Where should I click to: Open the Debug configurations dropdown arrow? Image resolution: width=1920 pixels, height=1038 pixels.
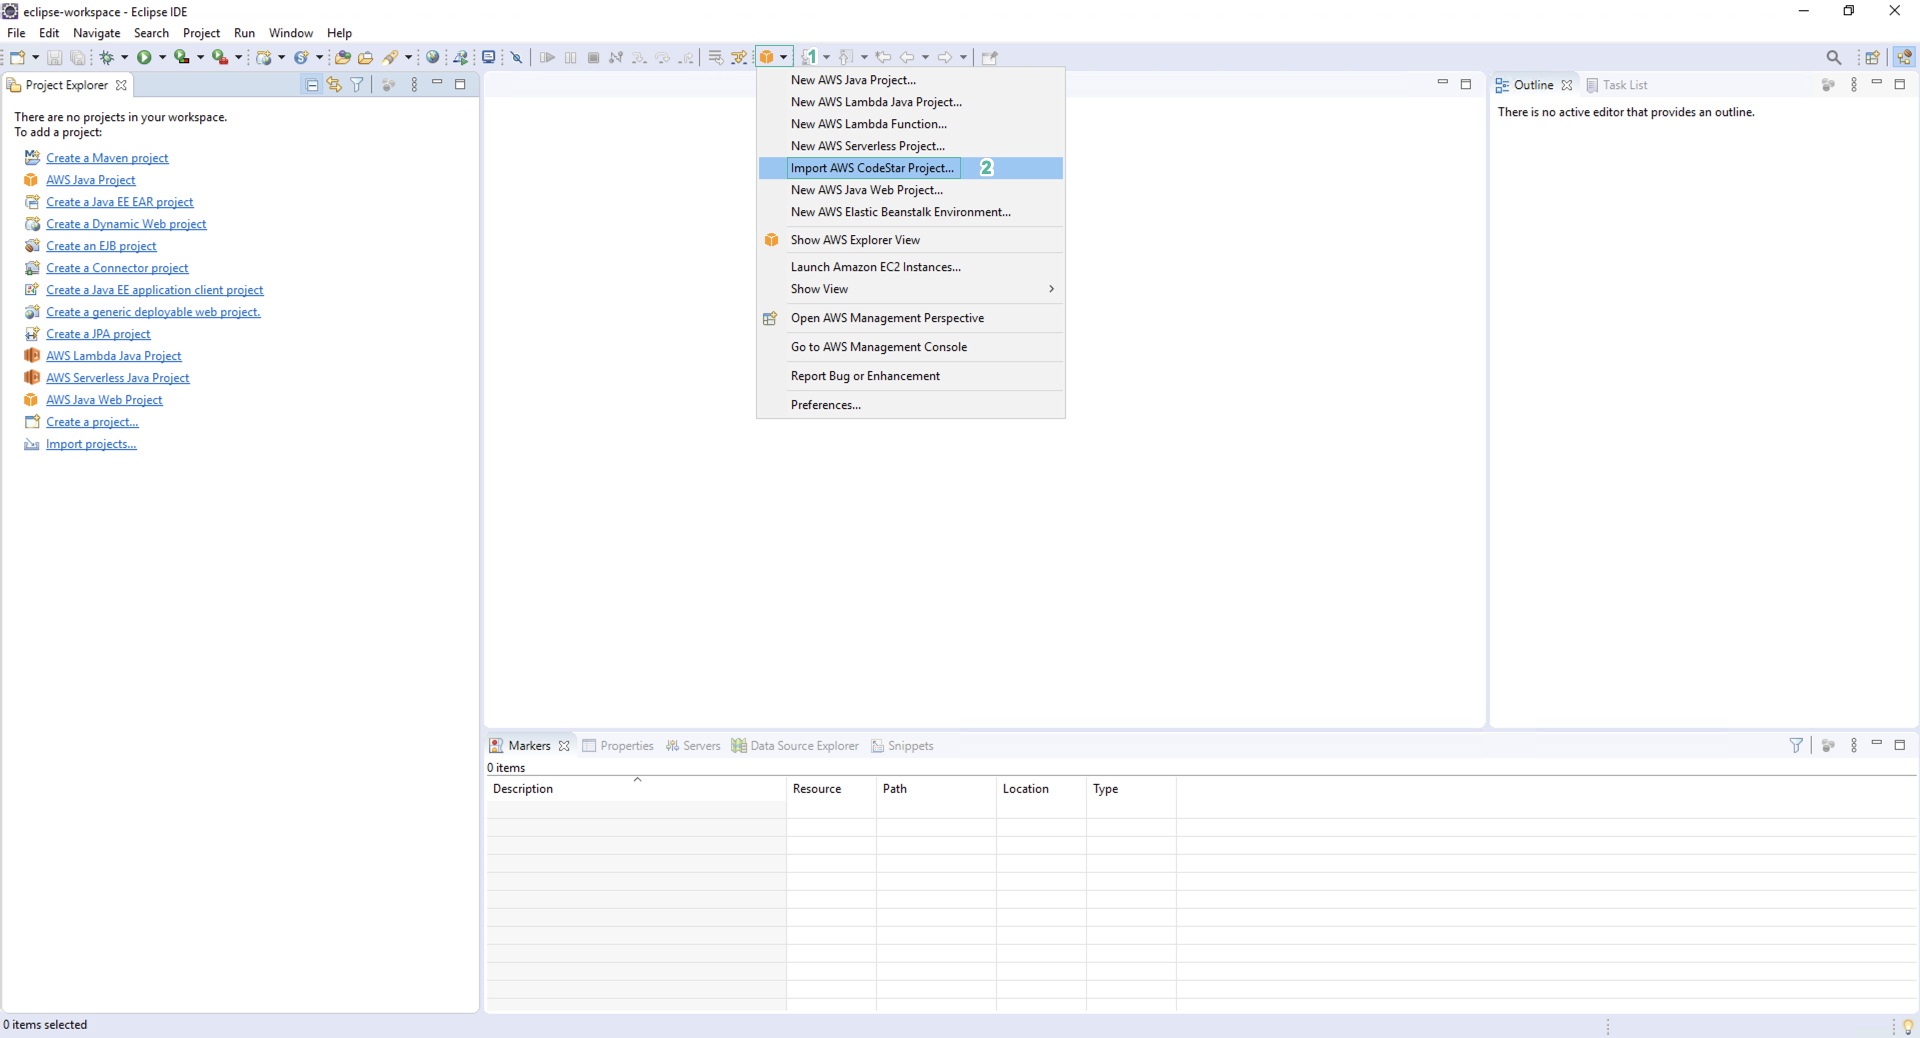tap(124, 57)
